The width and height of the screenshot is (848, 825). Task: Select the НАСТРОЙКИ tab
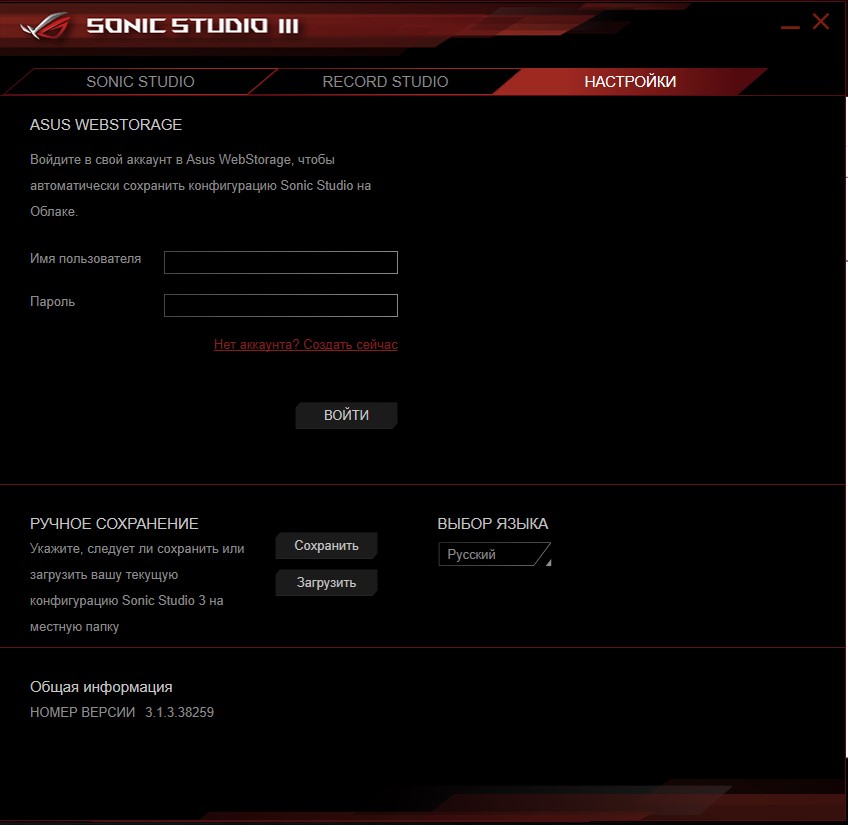click(x=630, y=82)
